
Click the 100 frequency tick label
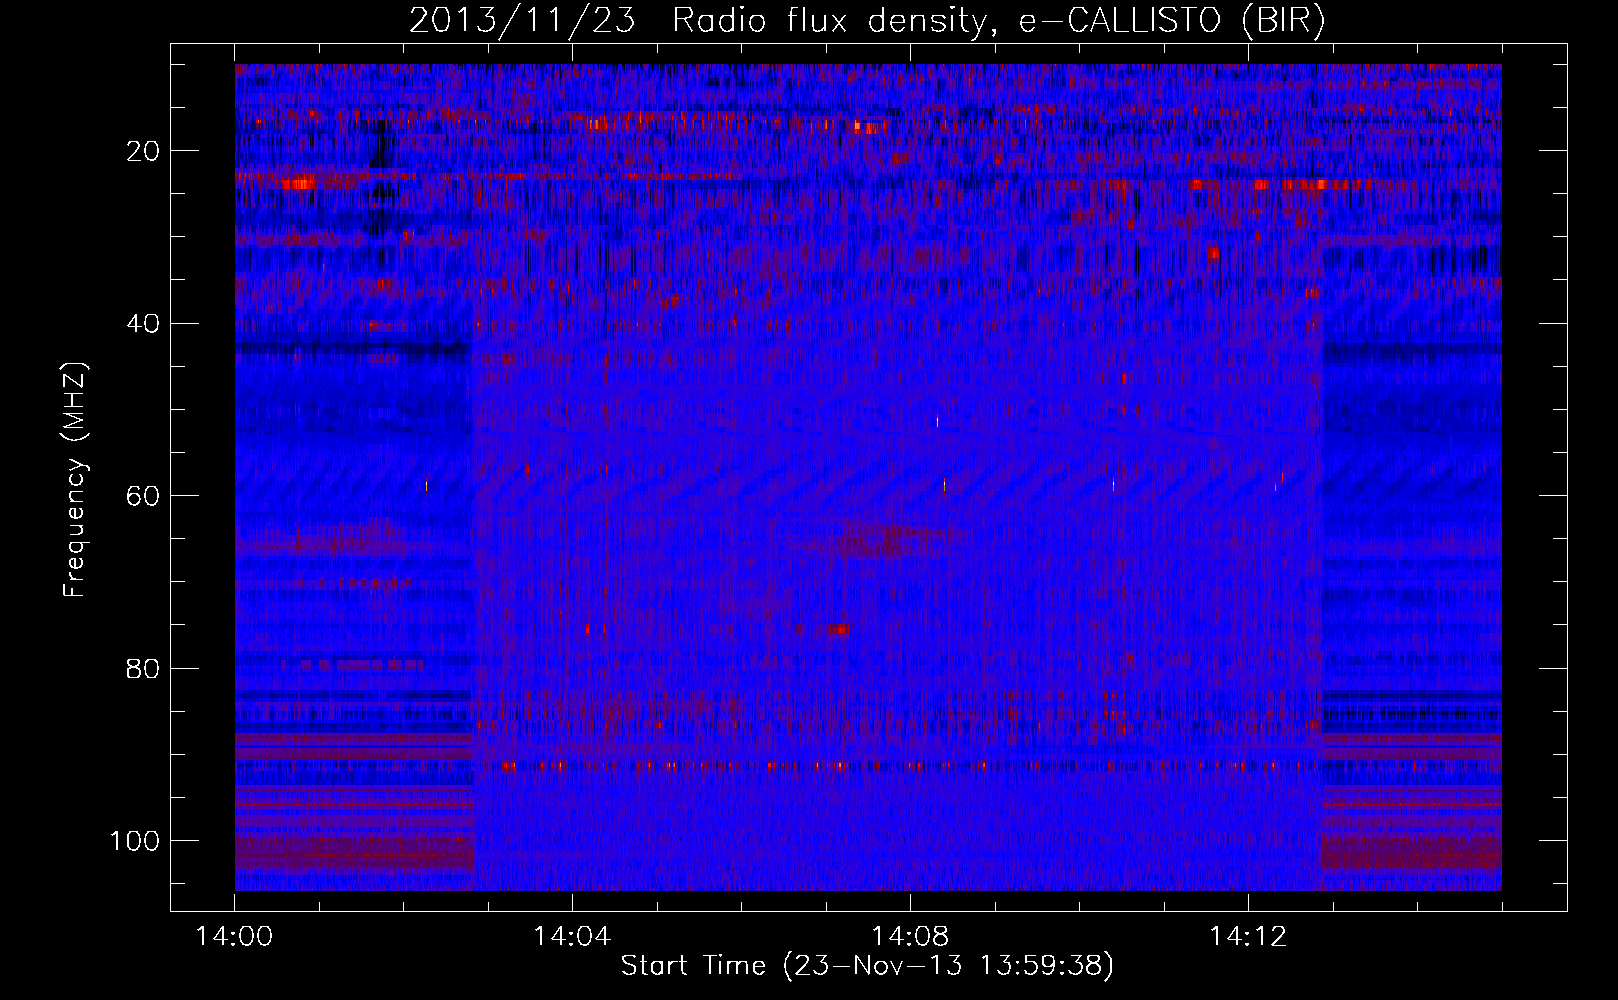135,841
